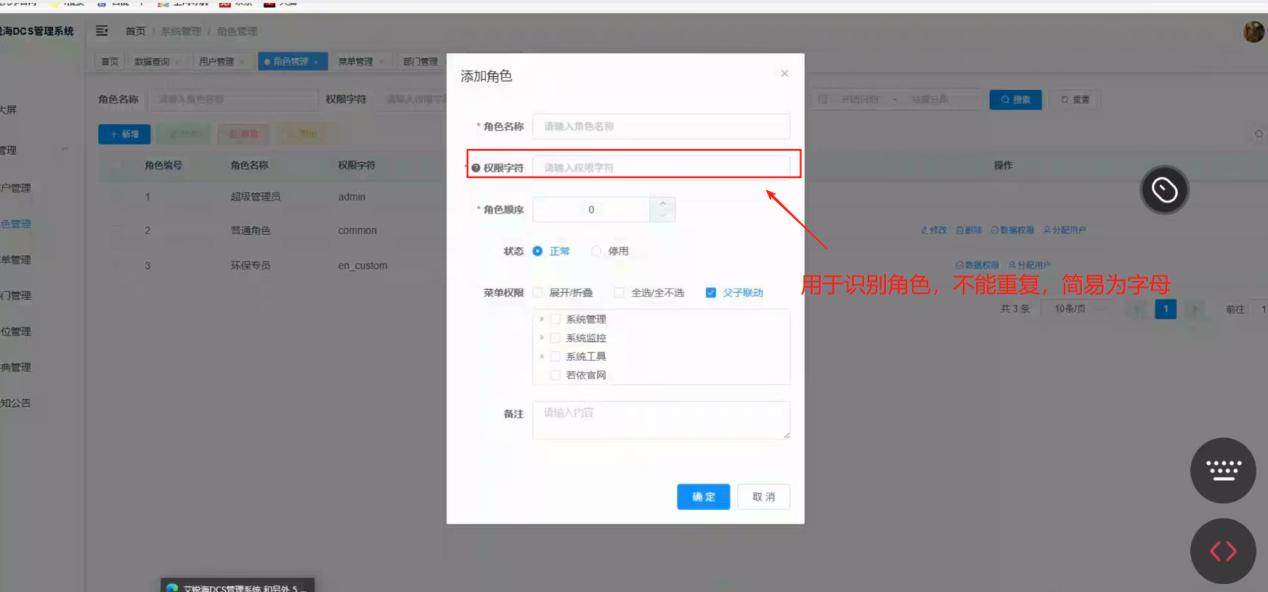Check the 全选/全不选 checkbox

620,293
